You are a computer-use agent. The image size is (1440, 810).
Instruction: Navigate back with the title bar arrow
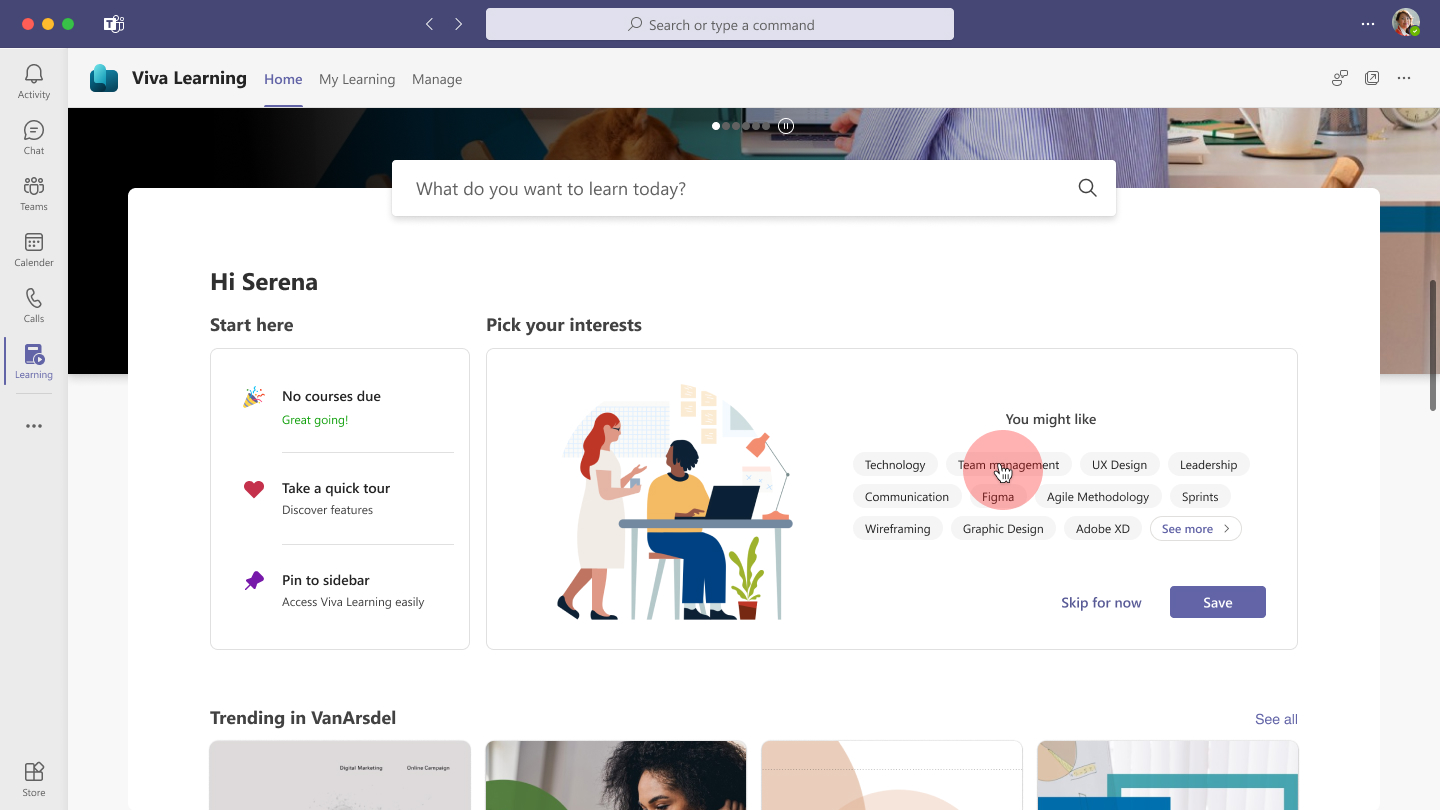pos(430,24)
